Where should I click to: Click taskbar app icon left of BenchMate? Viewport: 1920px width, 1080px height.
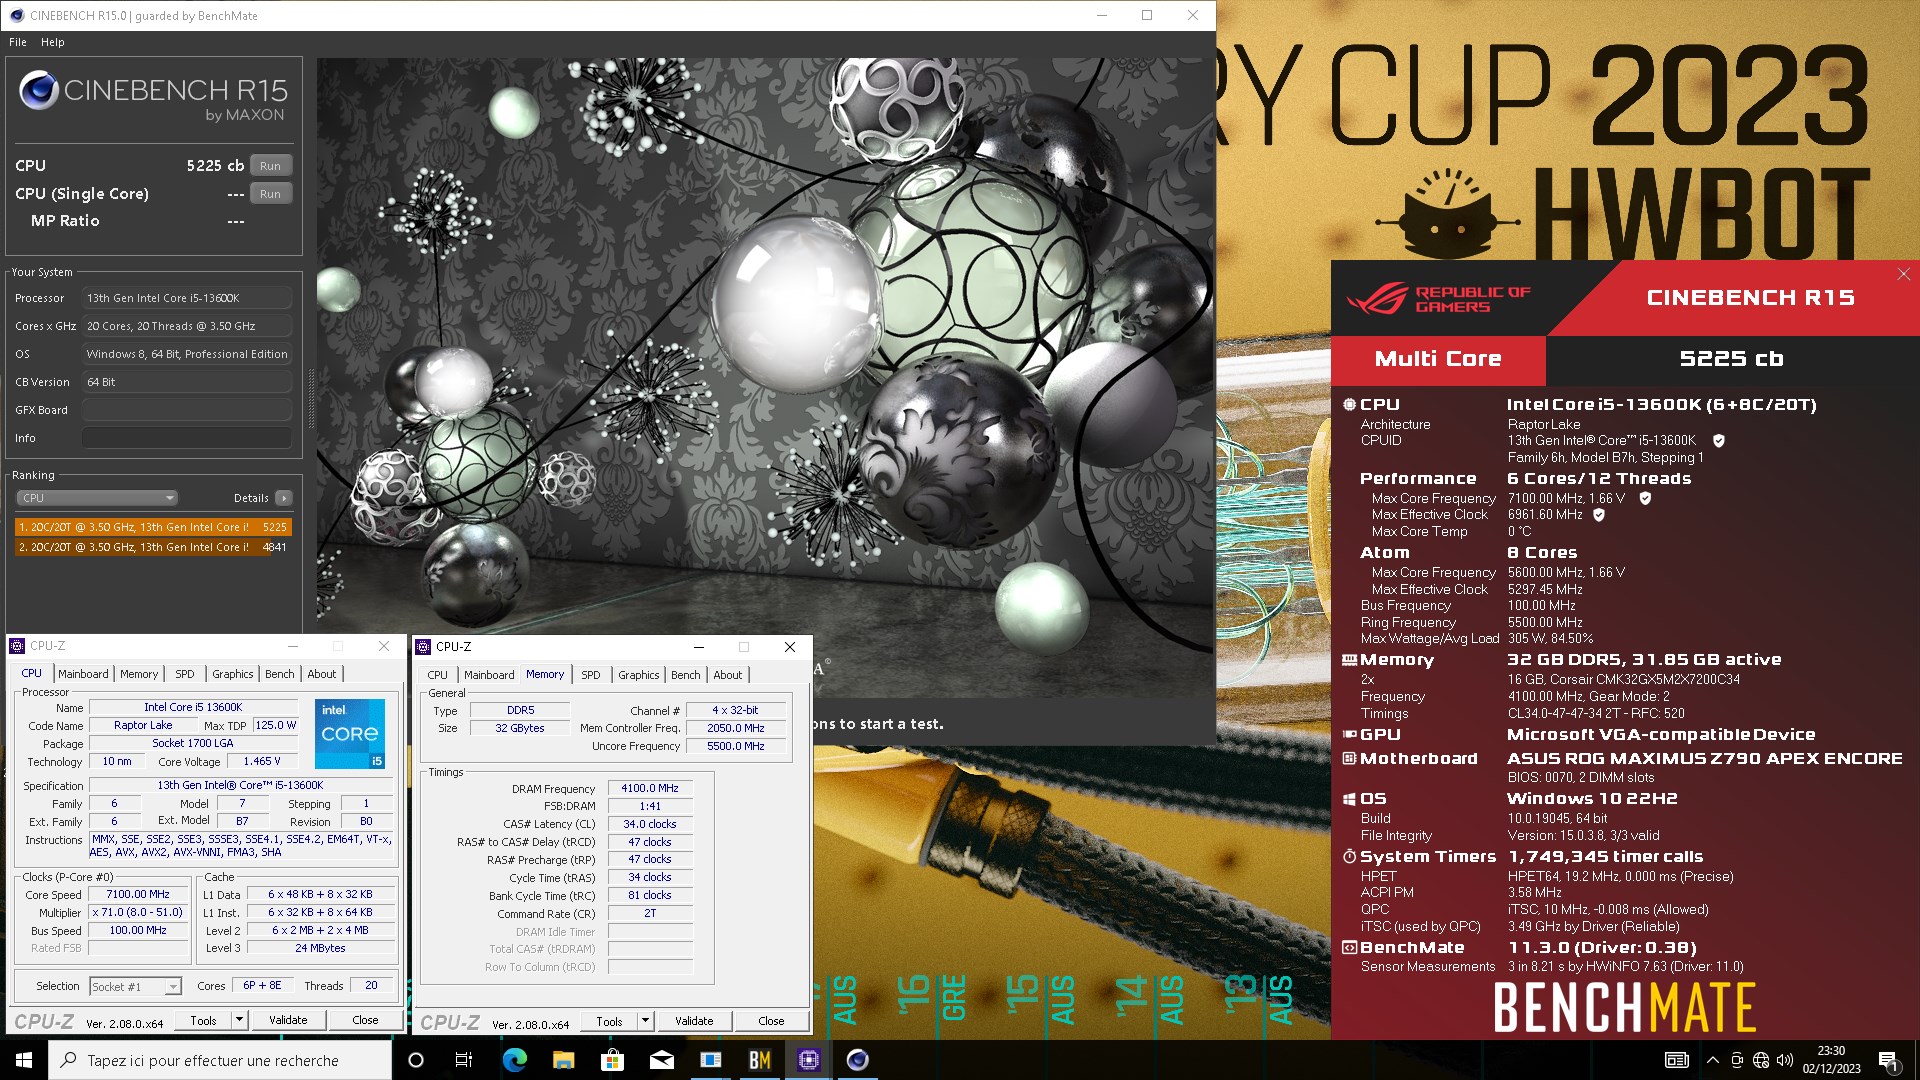coord(711,1060)
